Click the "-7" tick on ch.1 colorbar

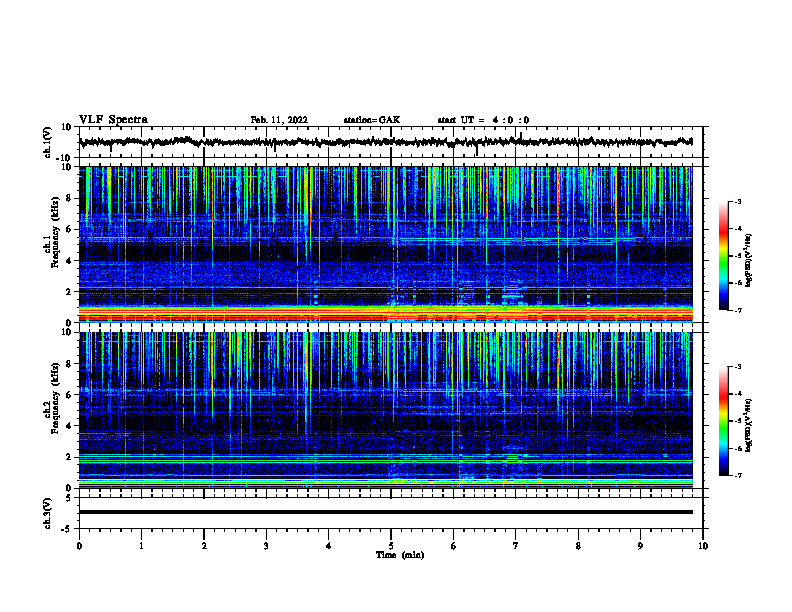[738, 310]
